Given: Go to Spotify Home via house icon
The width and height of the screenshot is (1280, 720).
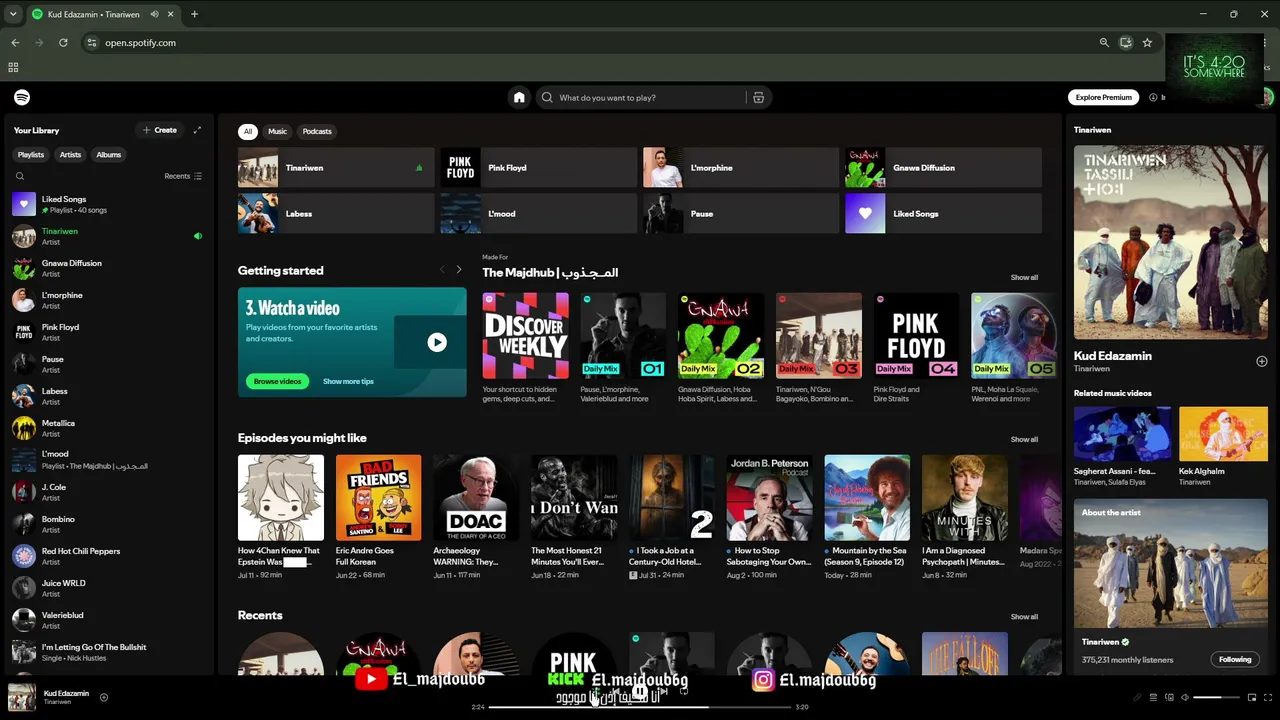Looking at the screenshot, I should [519, 97].
